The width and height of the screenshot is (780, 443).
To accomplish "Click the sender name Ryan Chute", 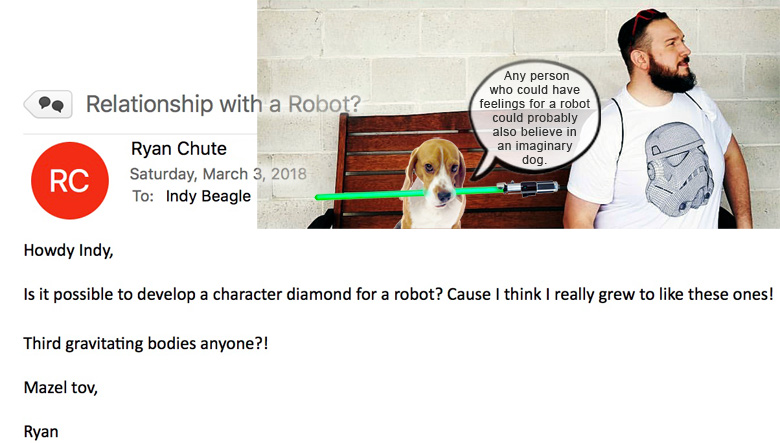I will tap(179, 149).
